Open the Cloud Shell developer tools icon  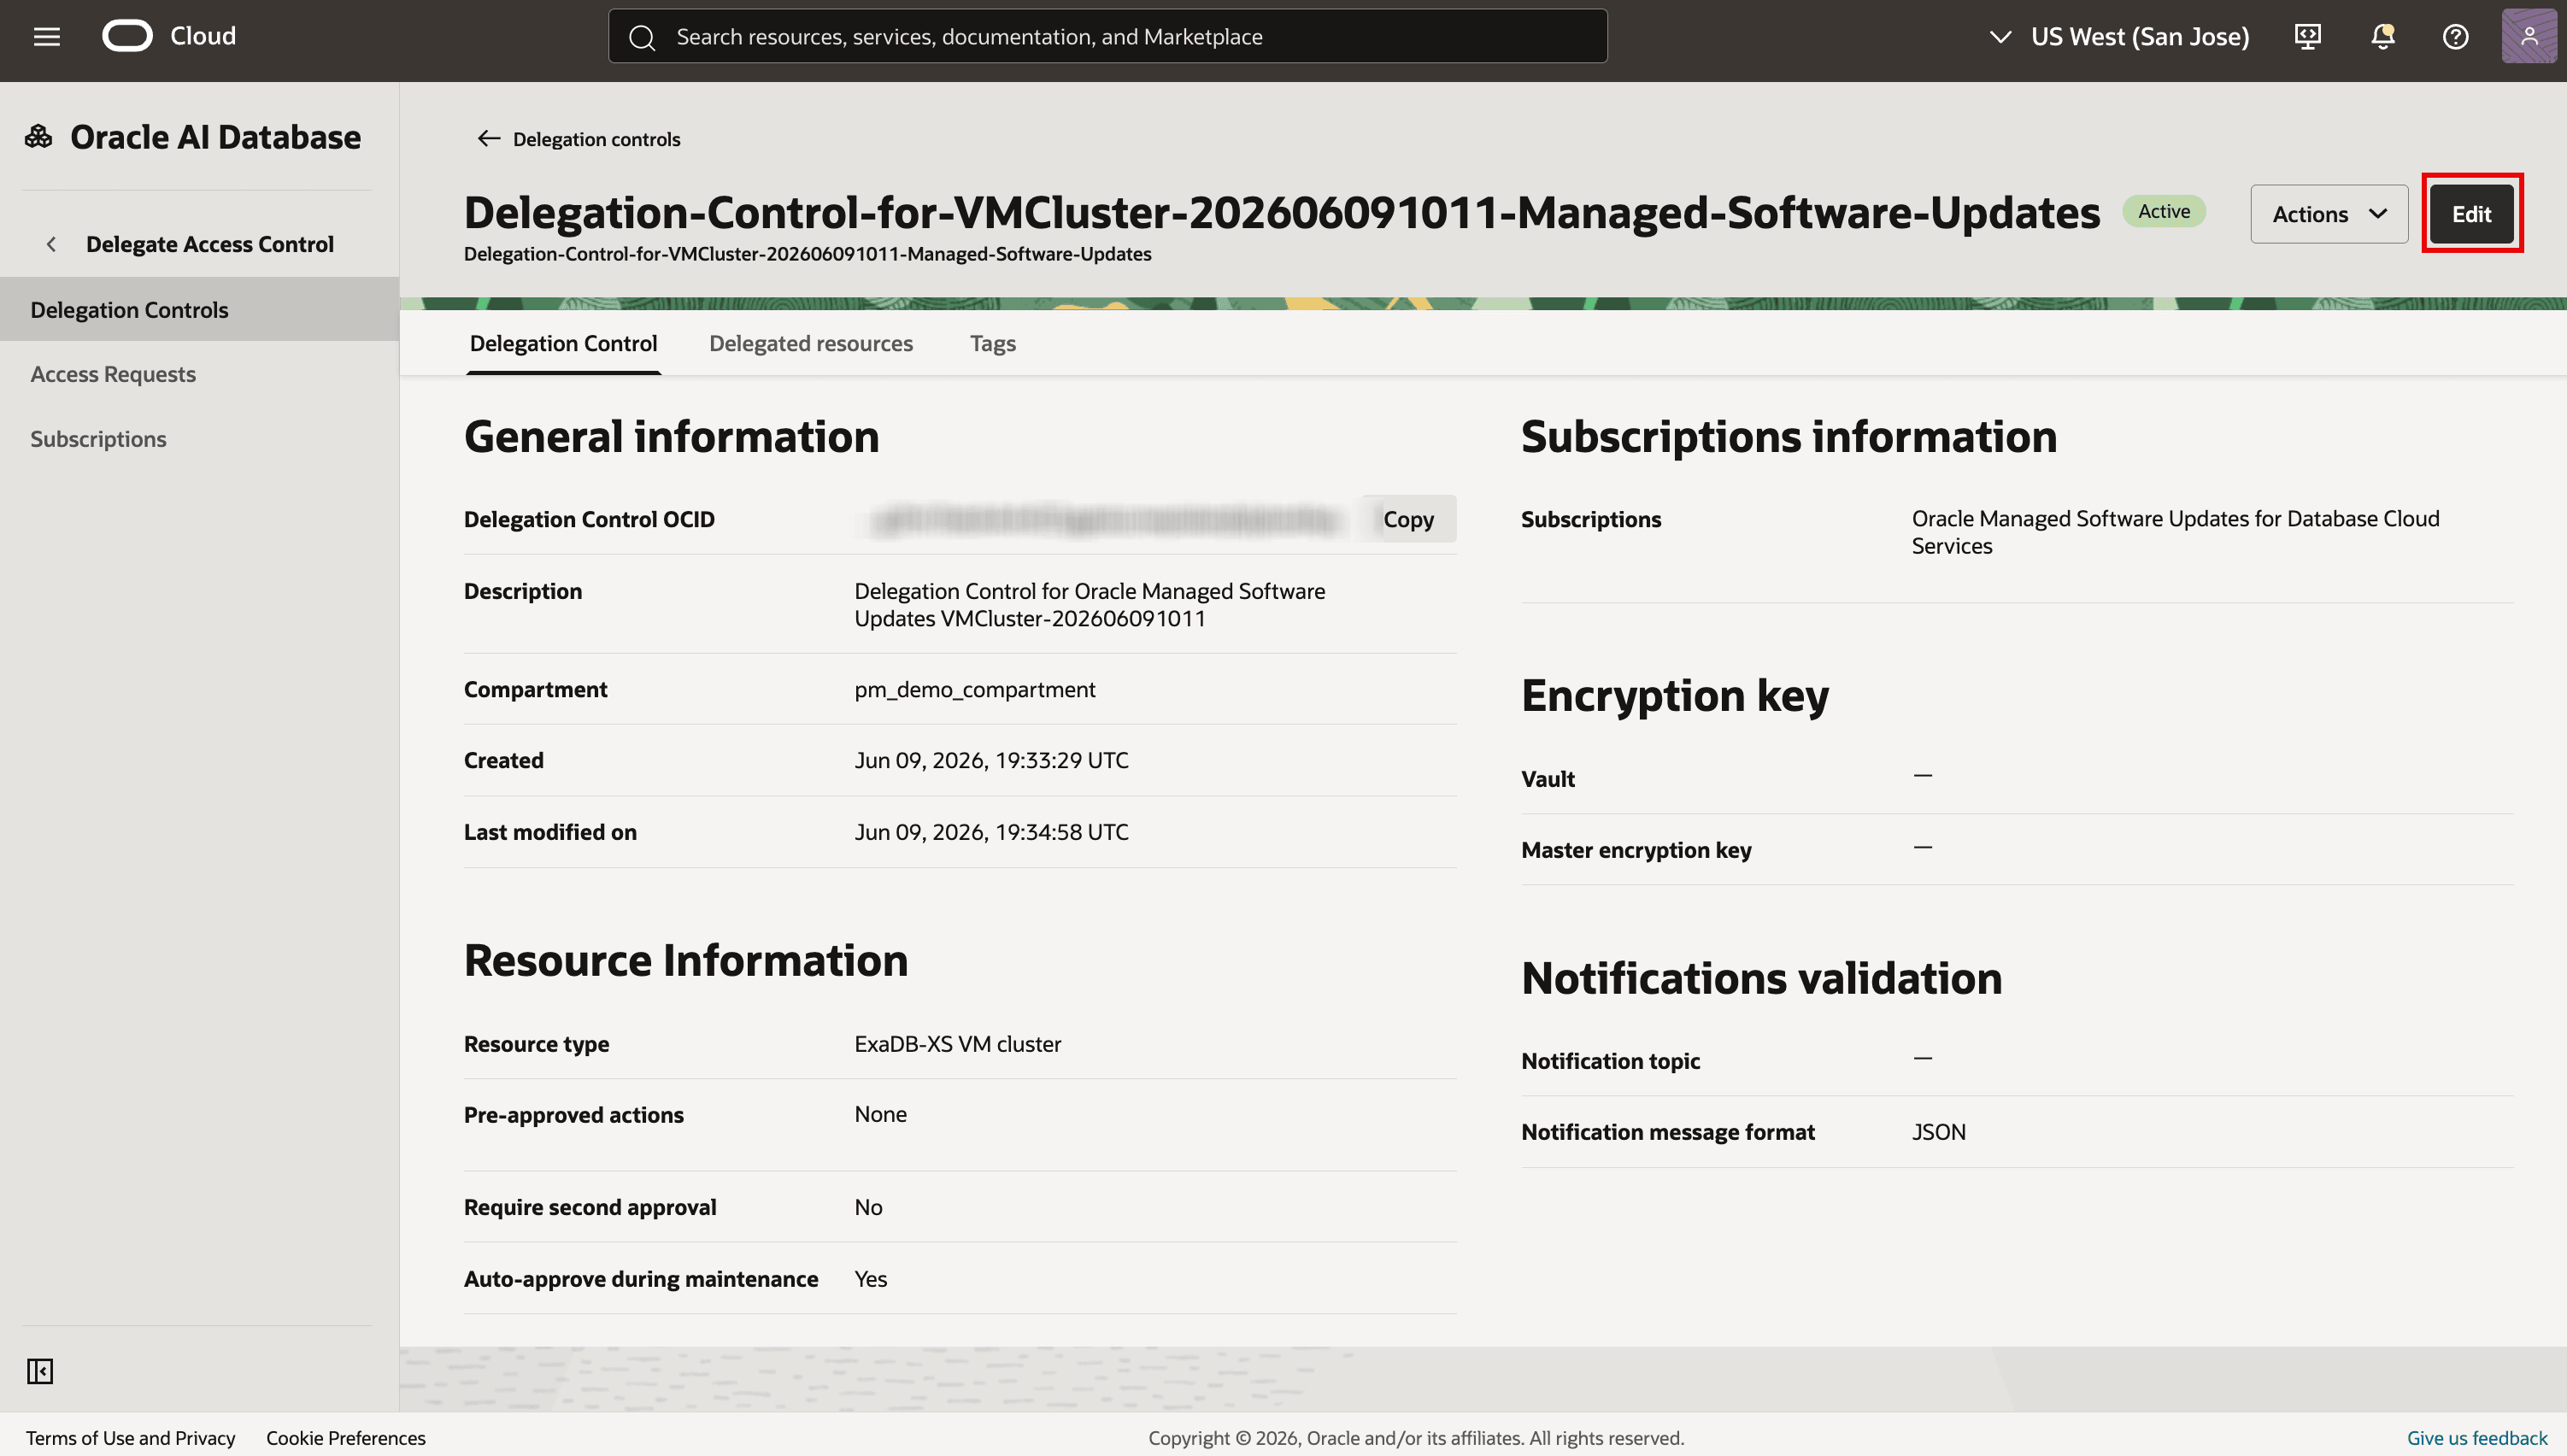coord(2307,37)
